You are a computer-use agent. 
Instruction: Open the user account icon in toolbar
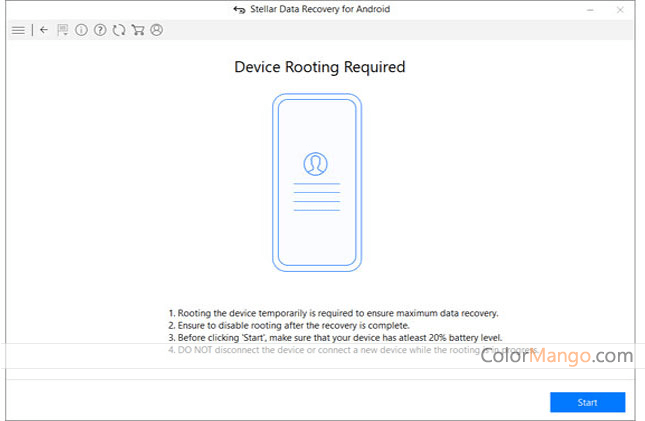pyautogui.click(x=156, y=30)
